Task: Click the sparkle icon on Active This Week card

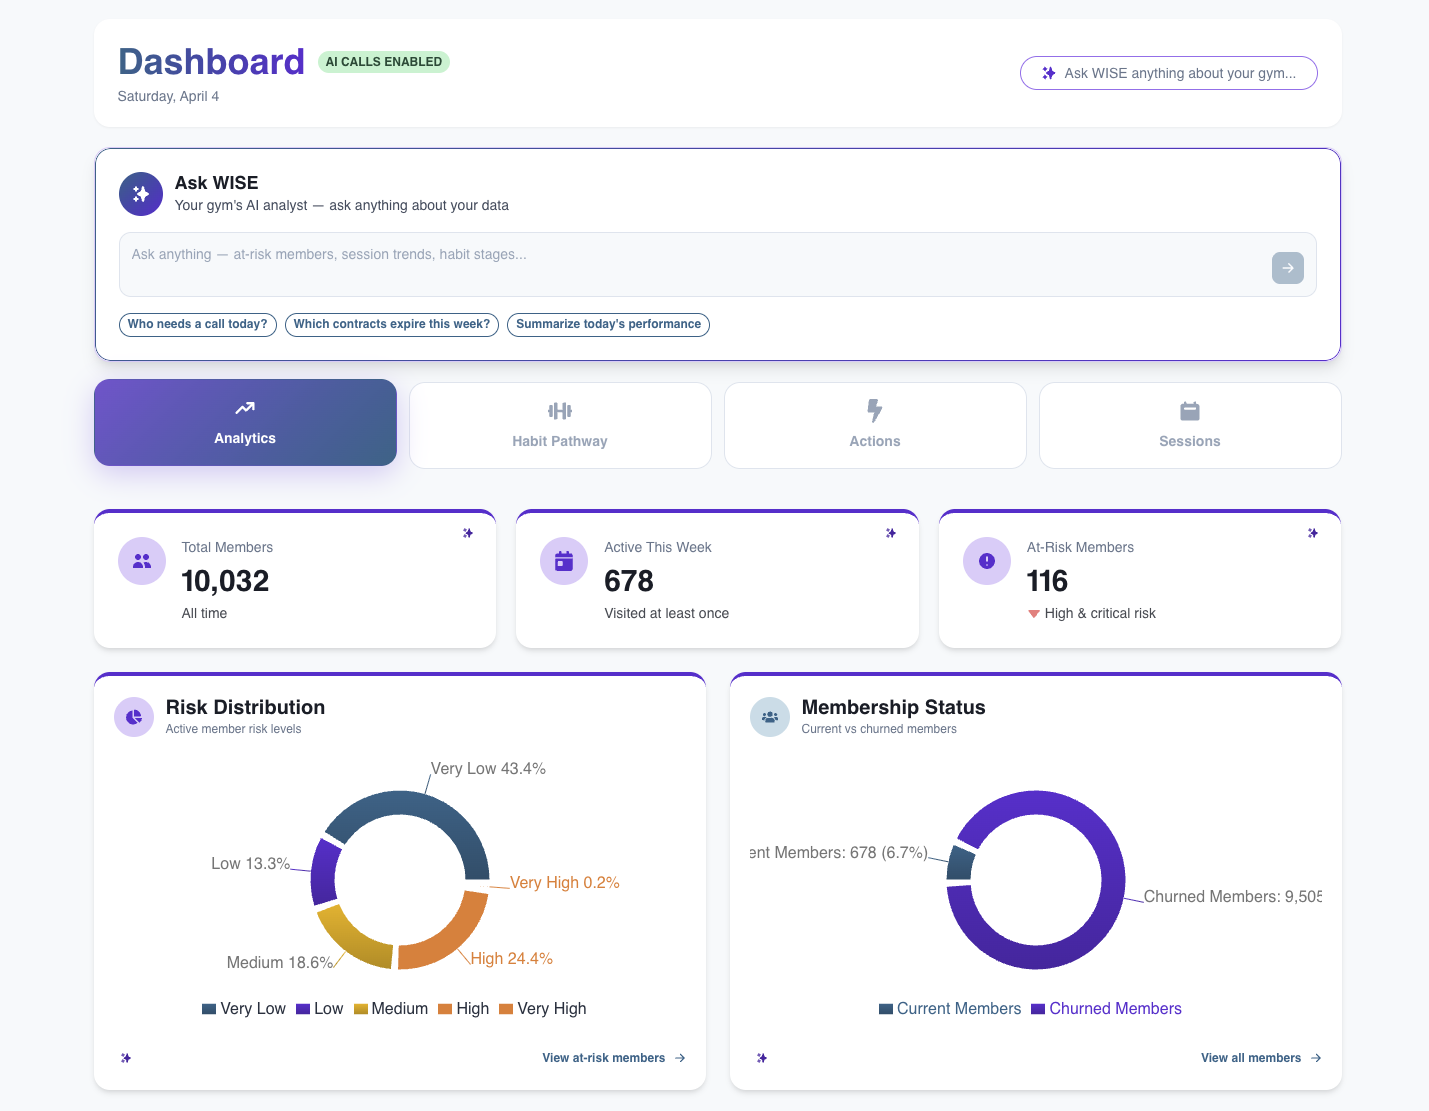Action: [x=891, y=533]
